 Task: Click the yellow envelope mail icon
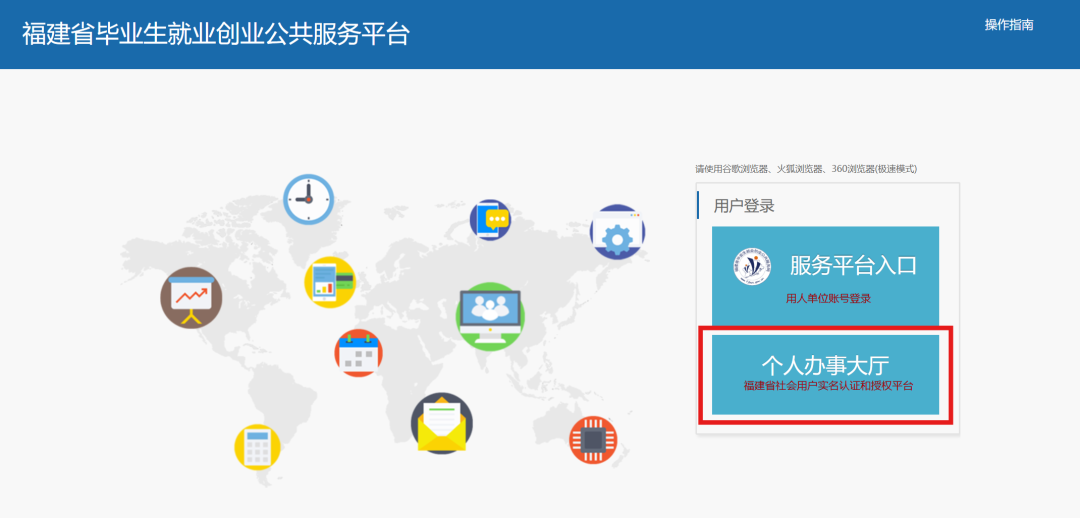(442, 424)
